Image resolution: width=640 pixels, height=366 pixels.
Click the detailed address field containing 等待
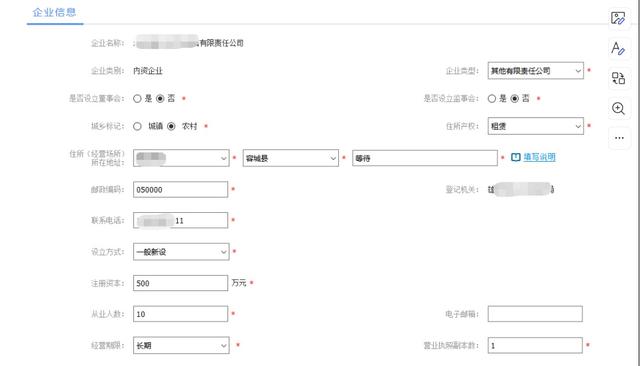click(x=425, y=158)
